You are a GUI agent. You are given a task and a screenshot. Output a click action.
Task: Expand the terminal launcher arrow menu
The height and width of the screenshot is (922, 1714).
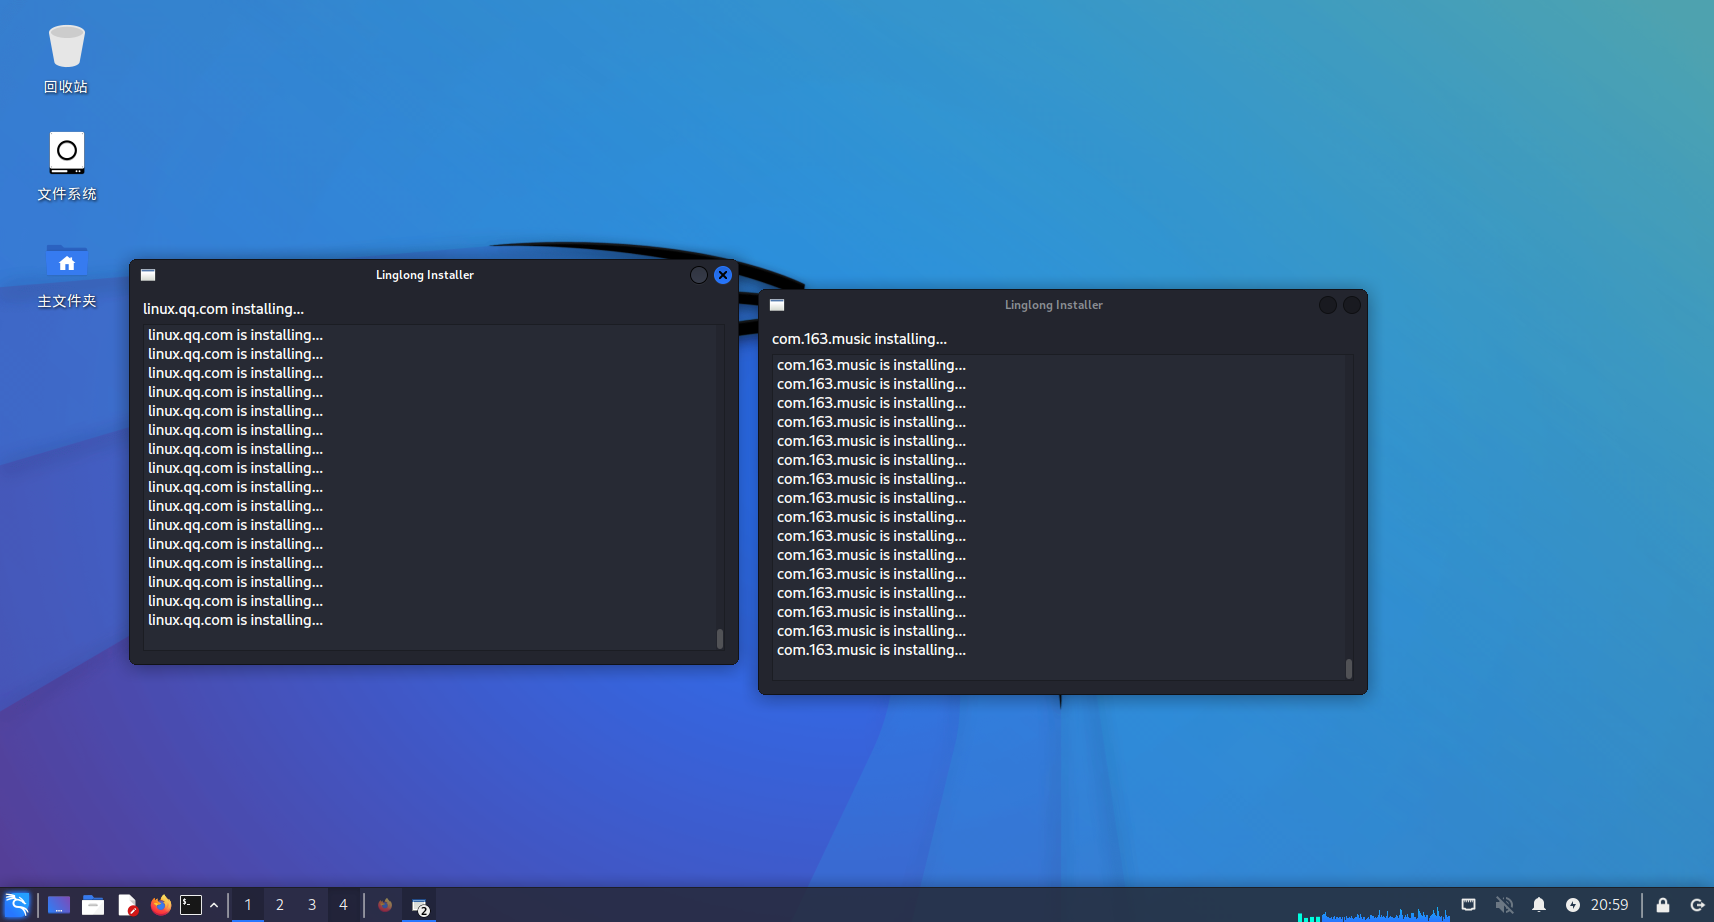tap(214, 905)
